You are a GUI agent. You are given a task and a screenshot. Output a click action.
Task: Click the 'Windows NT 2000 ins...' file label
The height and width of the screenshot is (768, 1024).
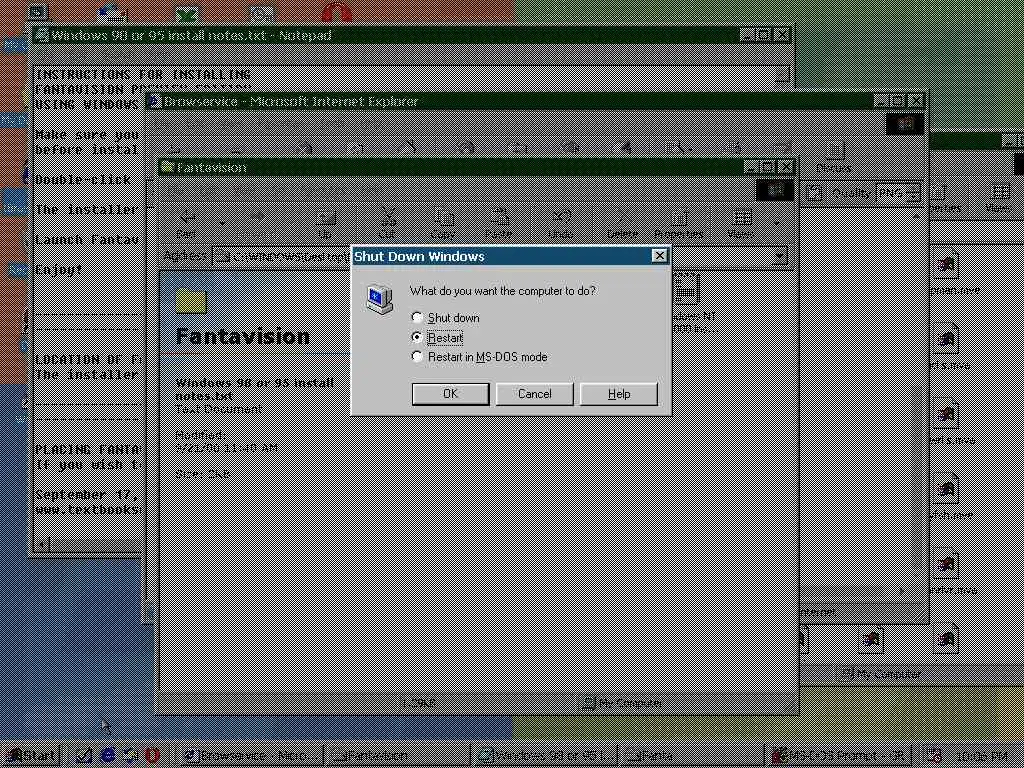694,322
